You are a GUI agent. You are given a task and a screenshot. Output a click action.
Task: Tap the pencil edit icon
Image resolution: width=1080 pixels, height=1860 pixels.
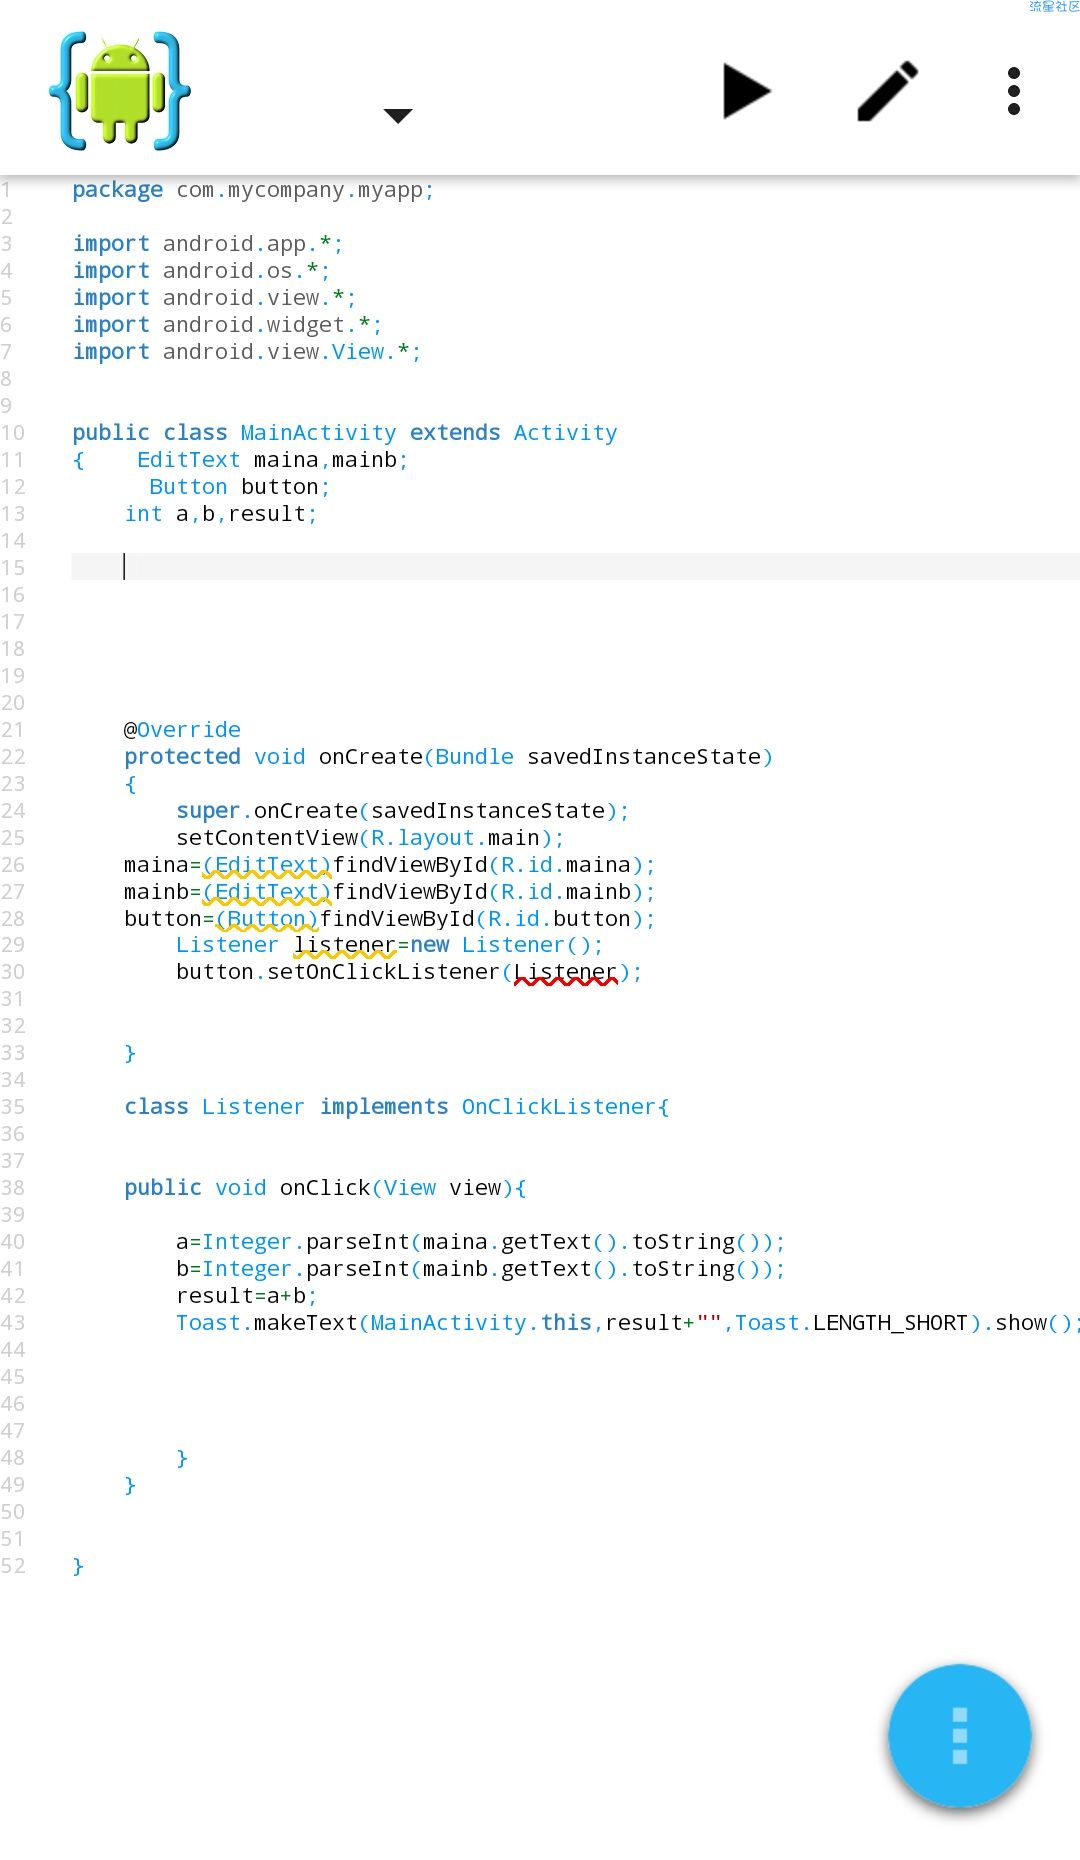[x=888, y=91]
